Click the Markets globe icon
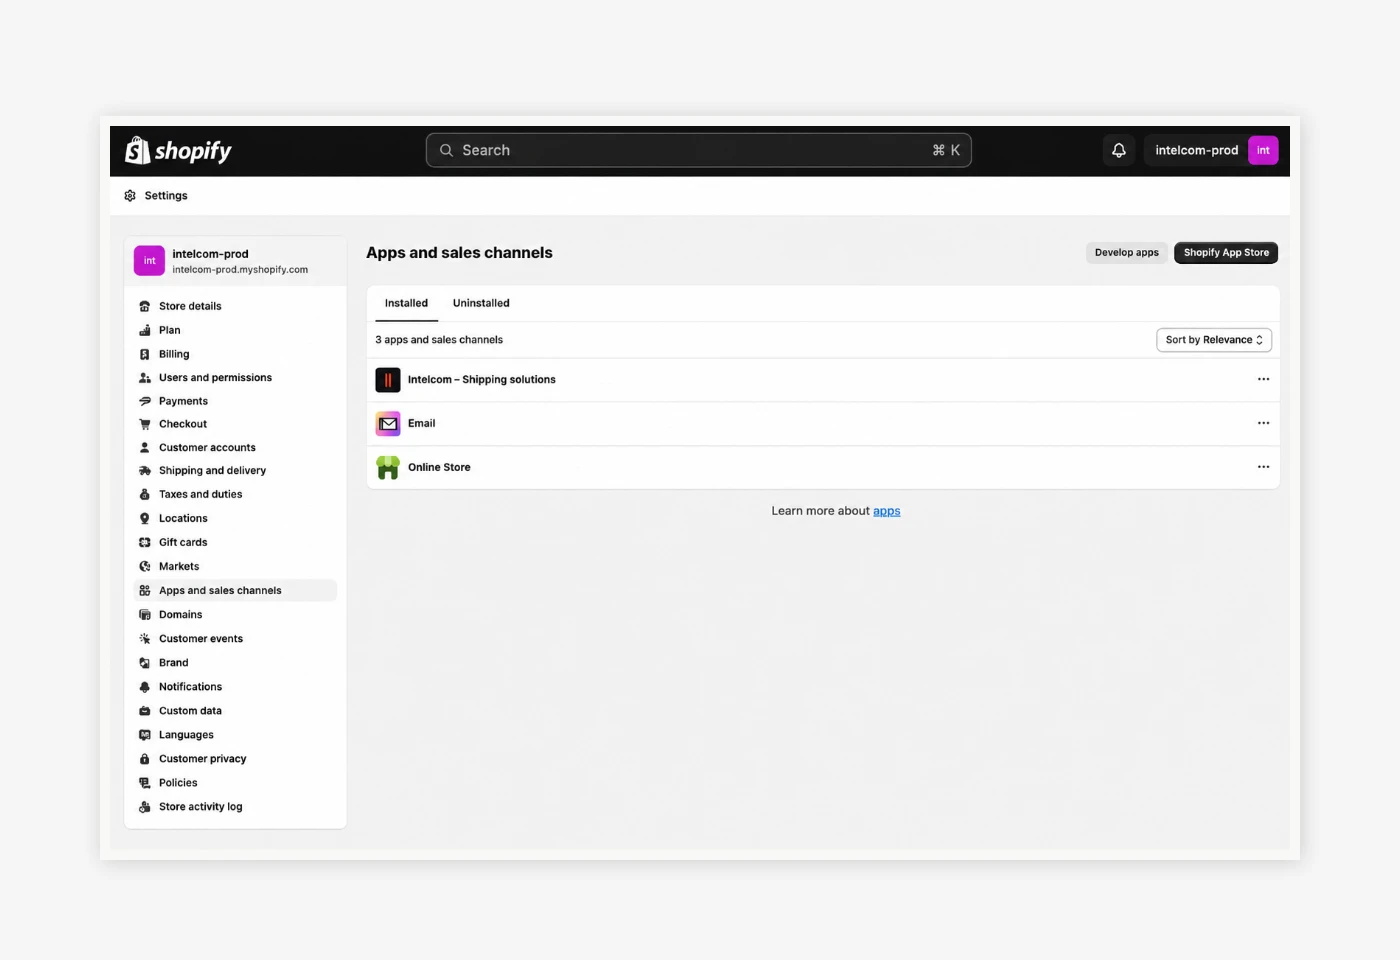The height and width of the screenshot is (960, 1400). pos(145,566)
